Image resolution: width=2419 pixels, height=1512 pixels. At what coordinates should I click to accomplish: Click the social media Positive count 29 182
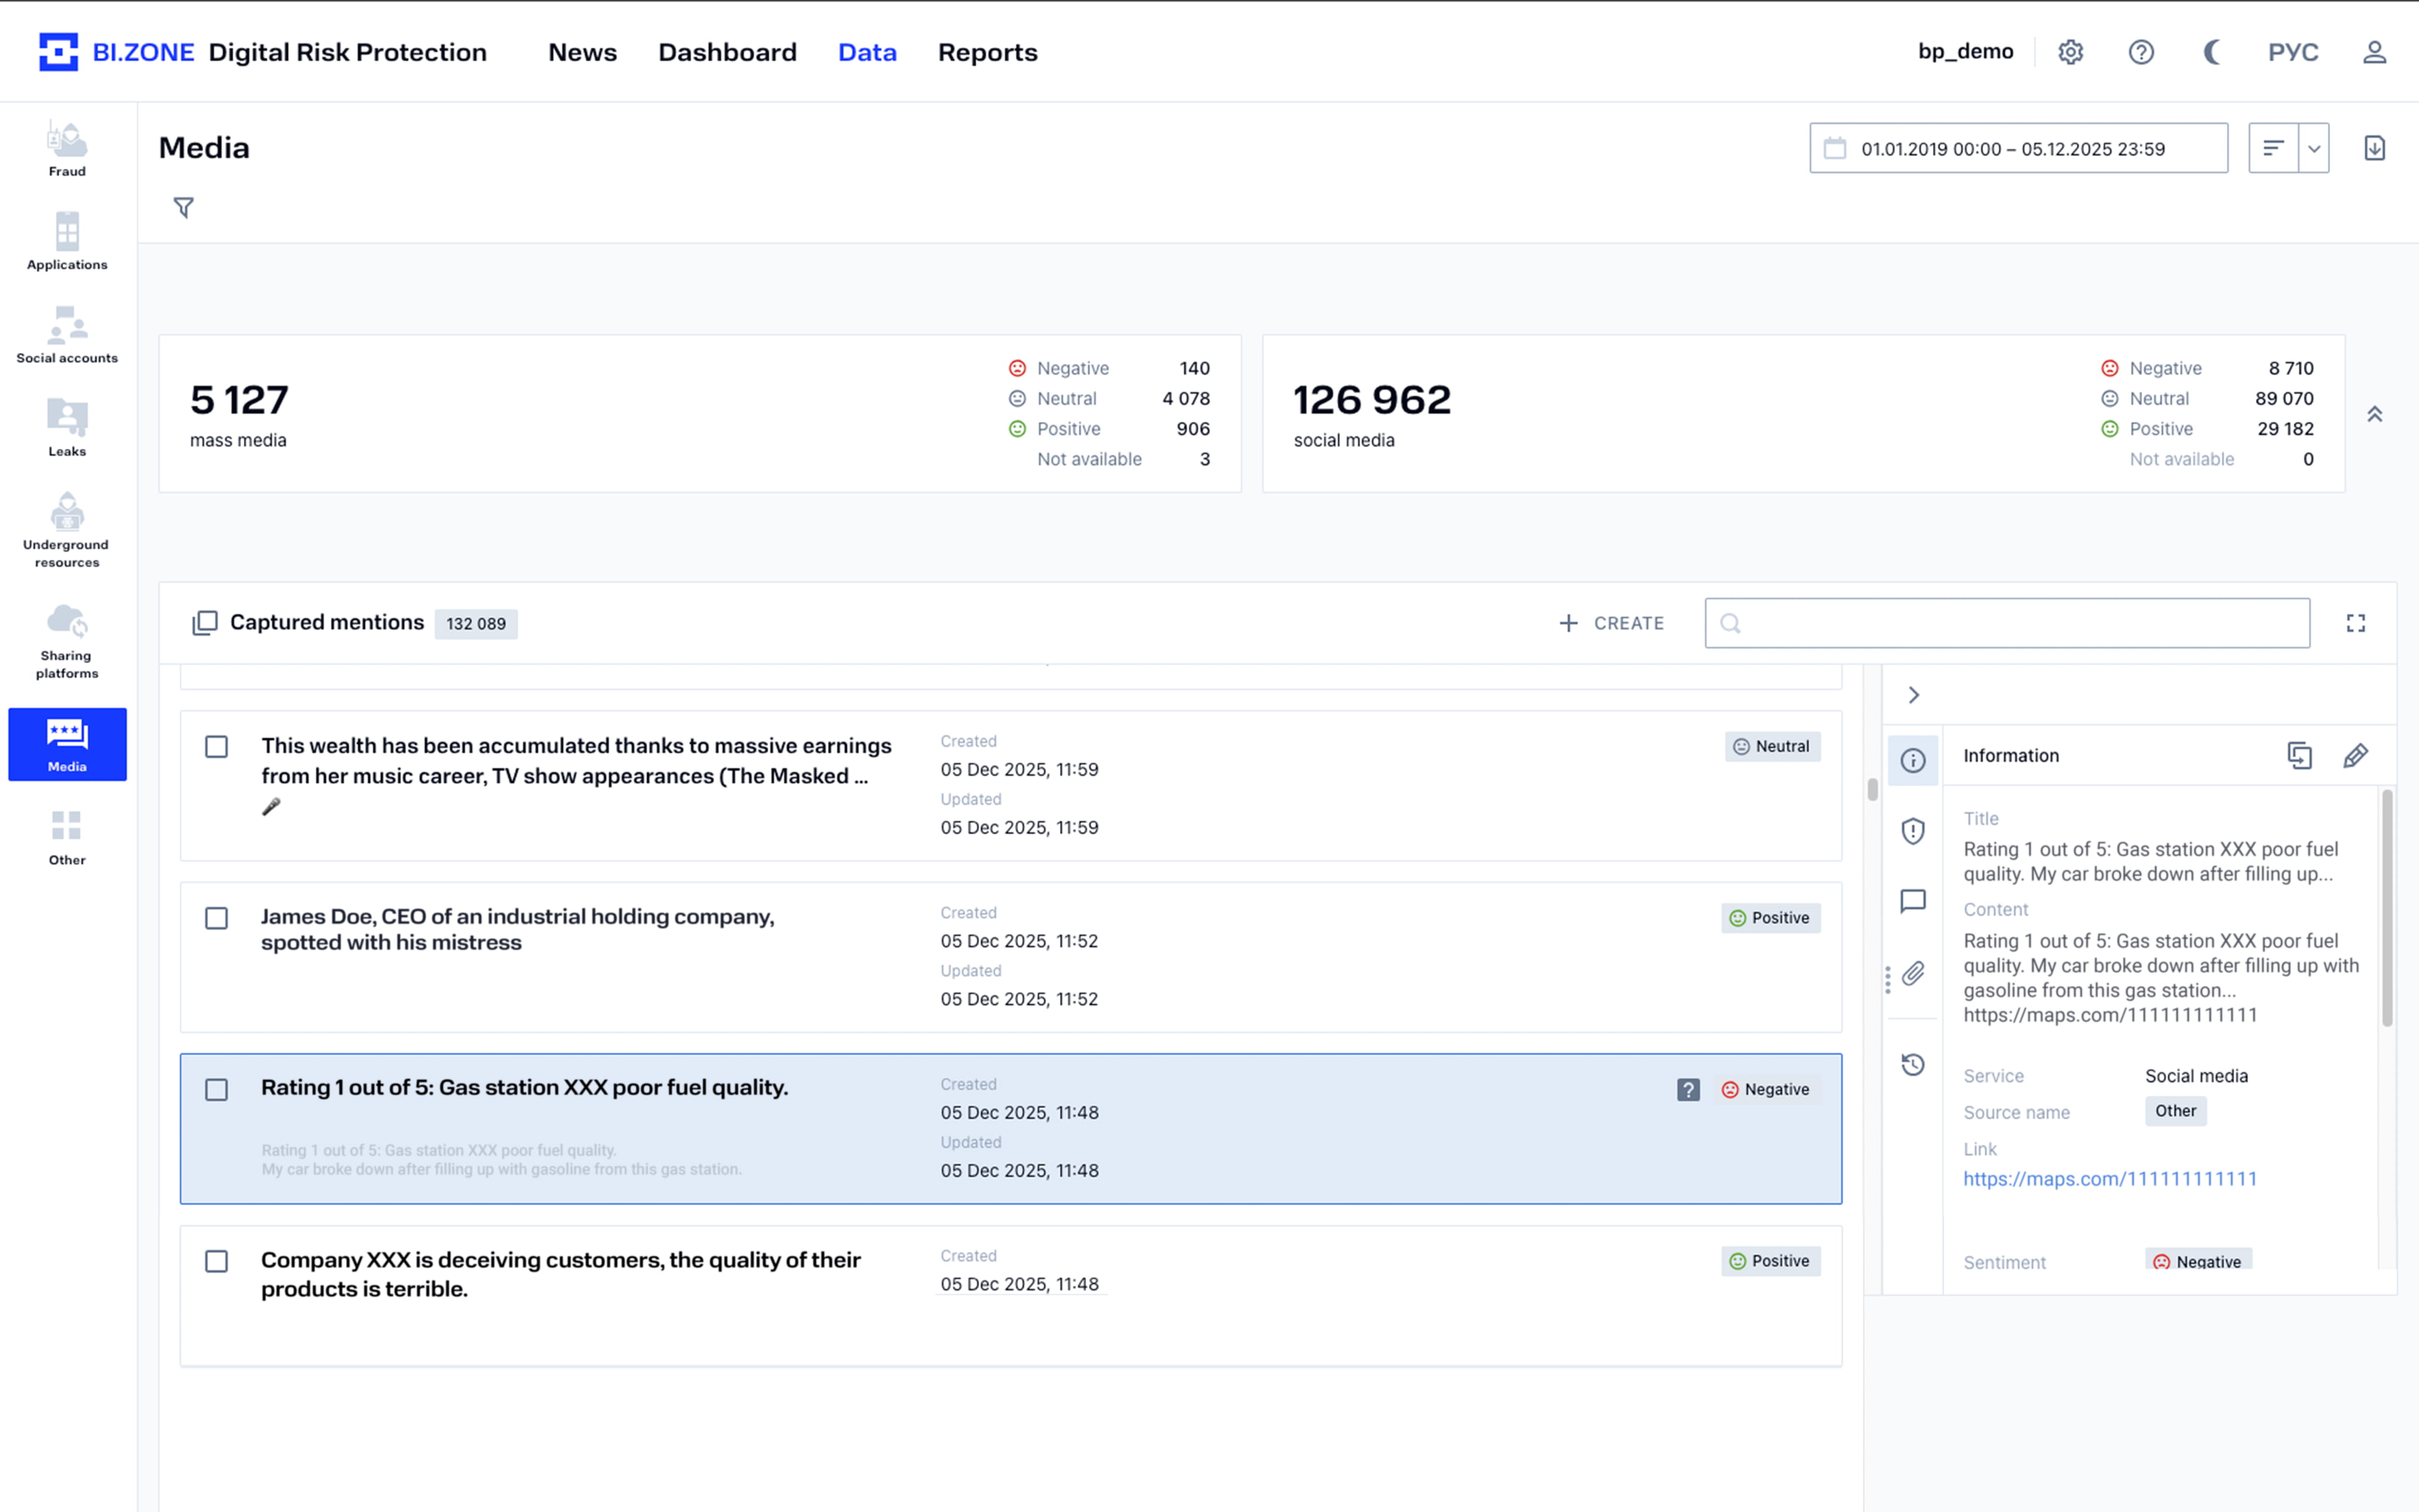(2285, 429)
